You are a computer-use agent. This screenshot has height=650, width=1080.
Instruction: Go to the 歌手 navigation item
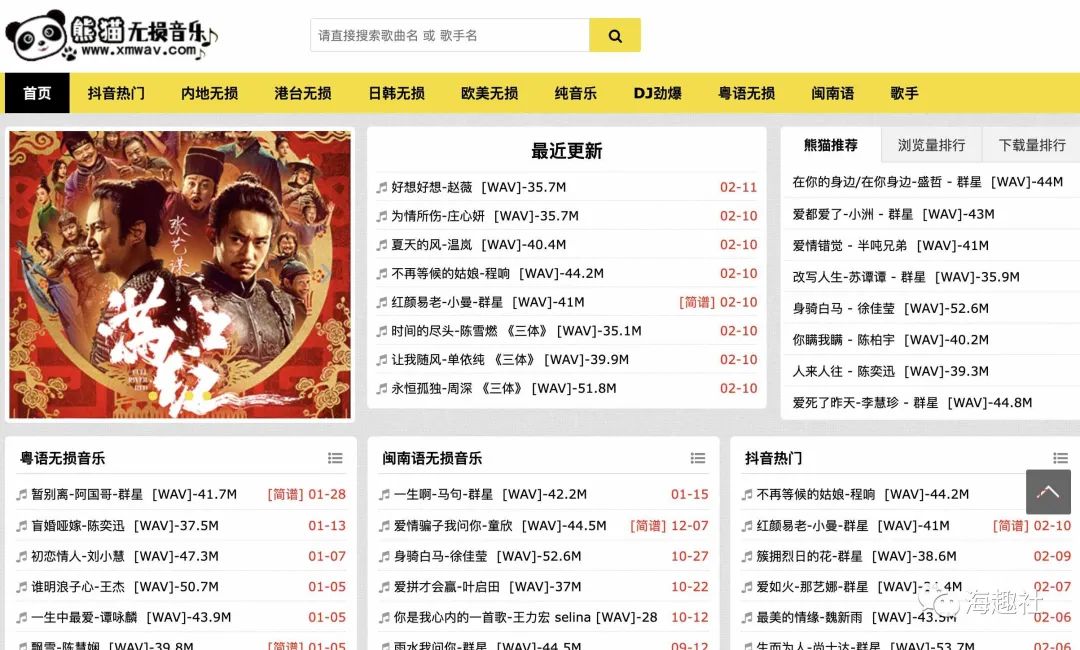[904, 93]
